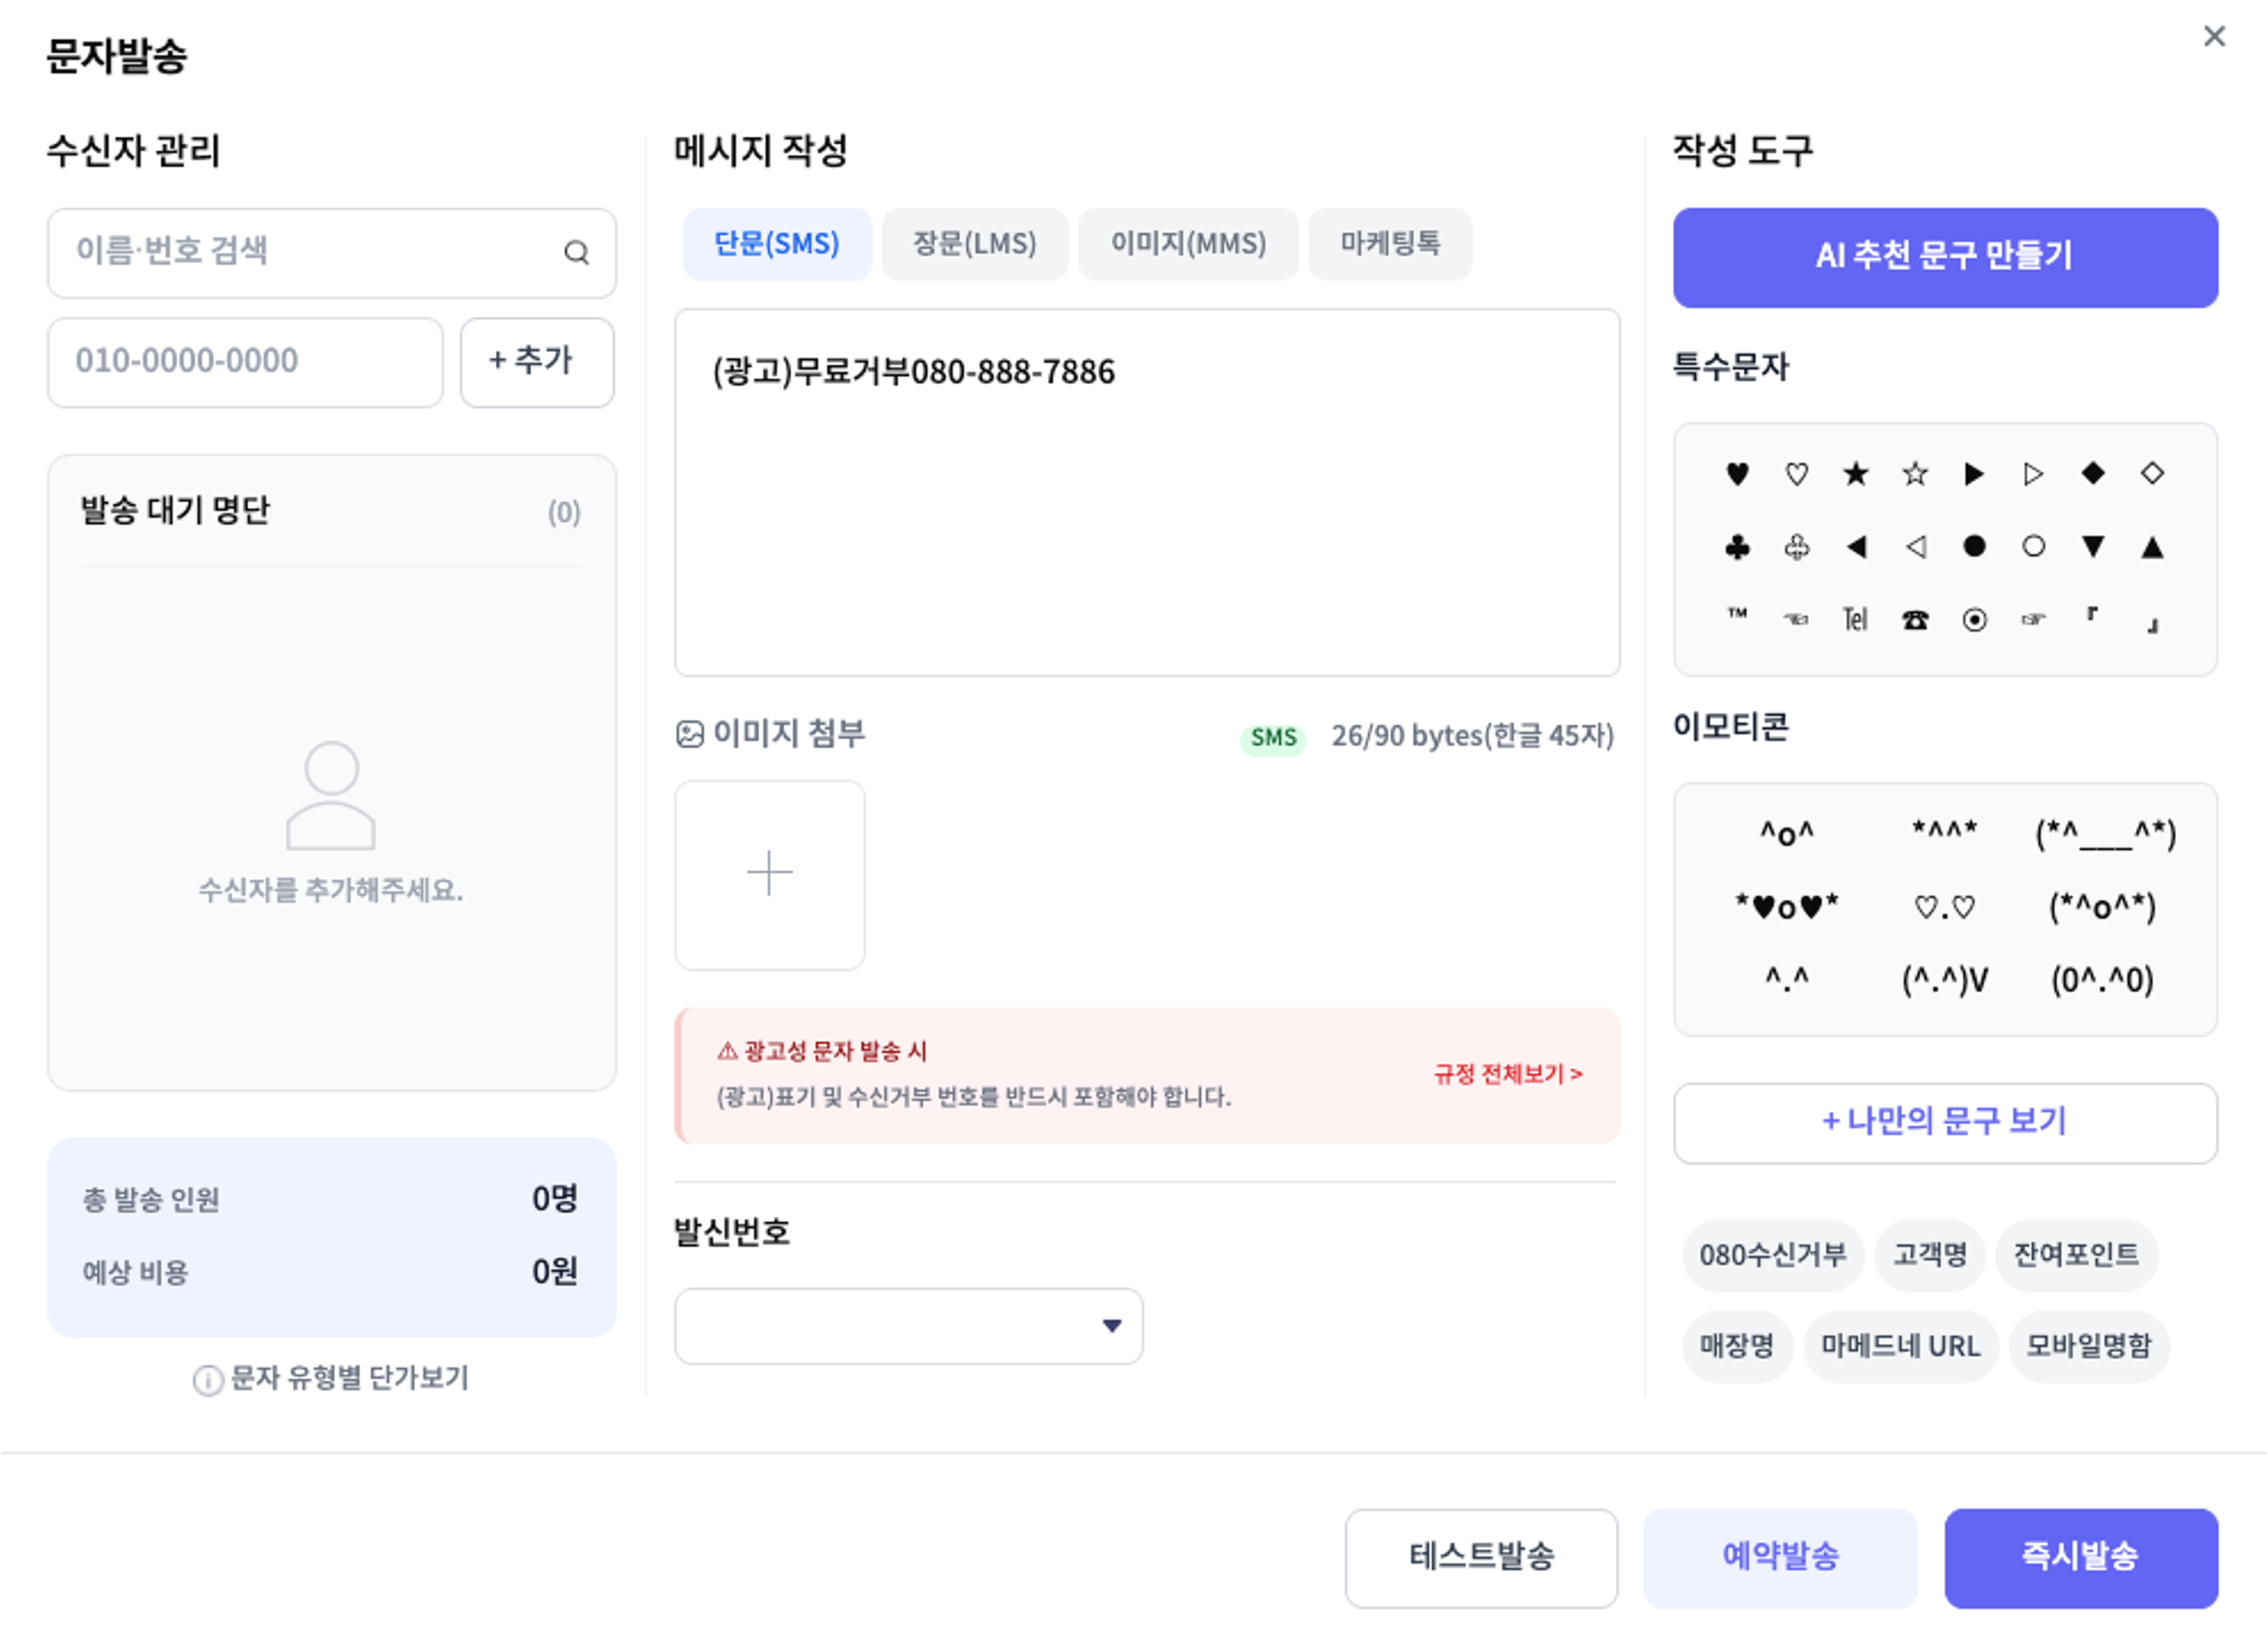Select the 마케팅톡 tab

(x=1389, y=244)
